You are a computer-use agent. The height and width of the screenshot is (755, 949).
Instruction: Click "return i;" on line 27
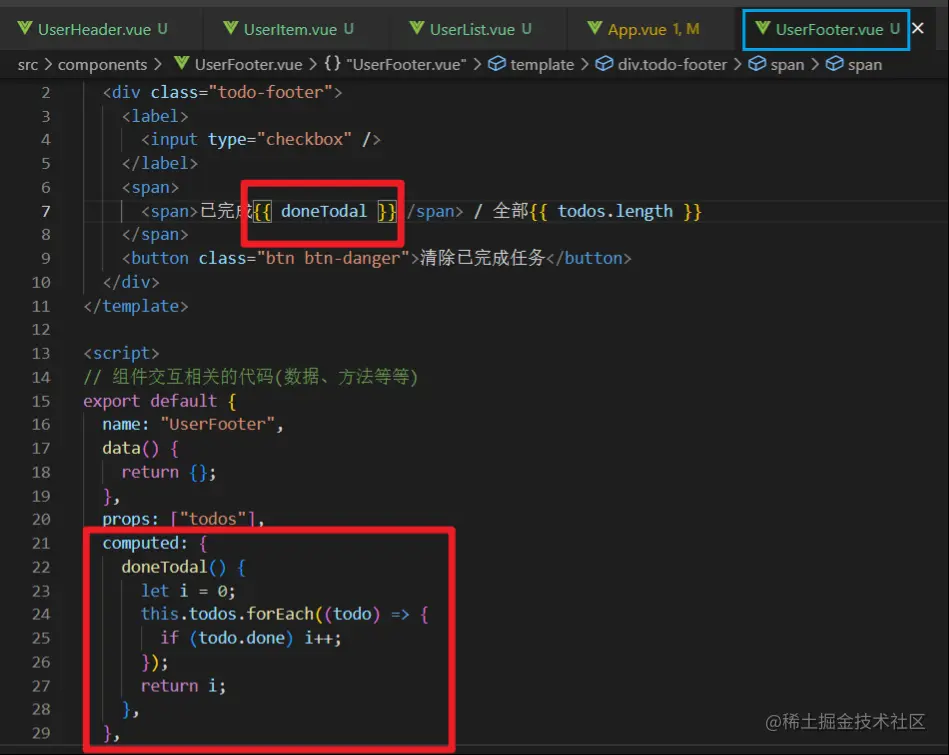pos(183,686)
